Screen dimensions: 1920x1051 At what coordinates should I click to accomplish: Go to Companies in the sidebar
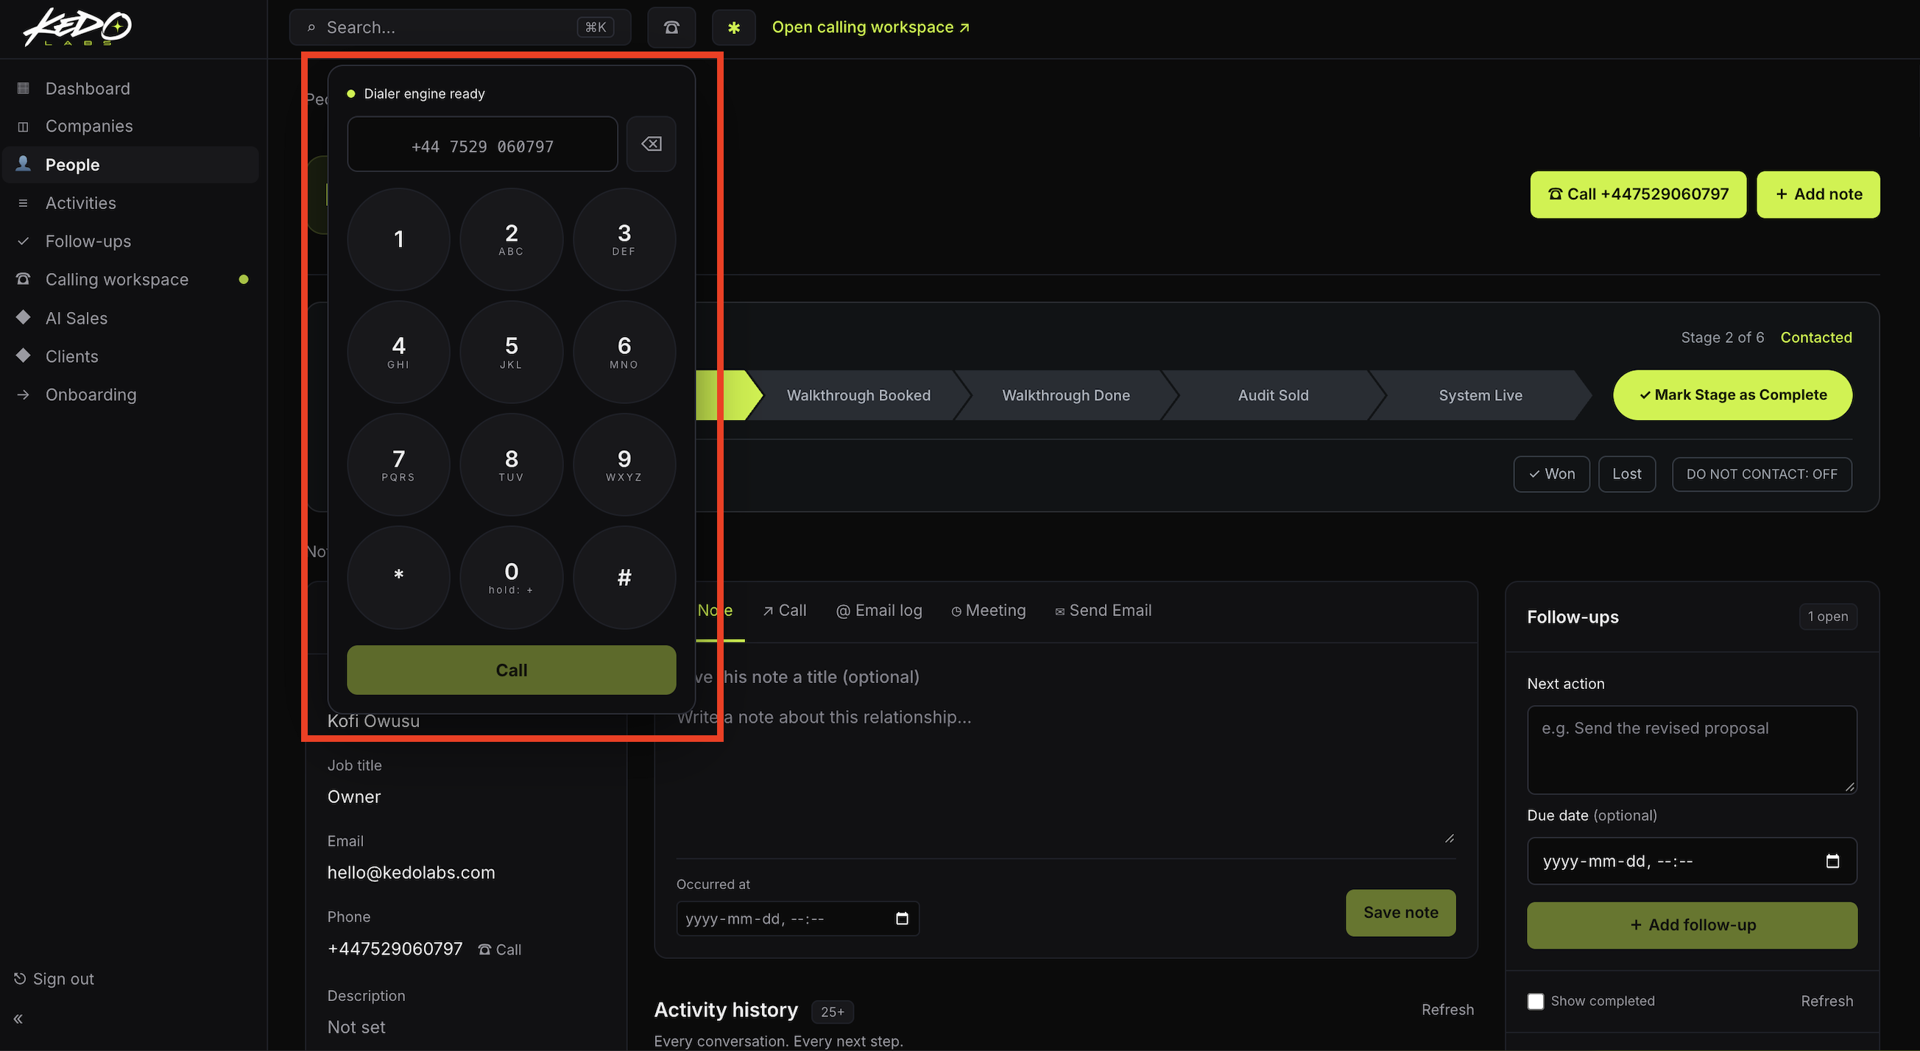tap(130, 126)
